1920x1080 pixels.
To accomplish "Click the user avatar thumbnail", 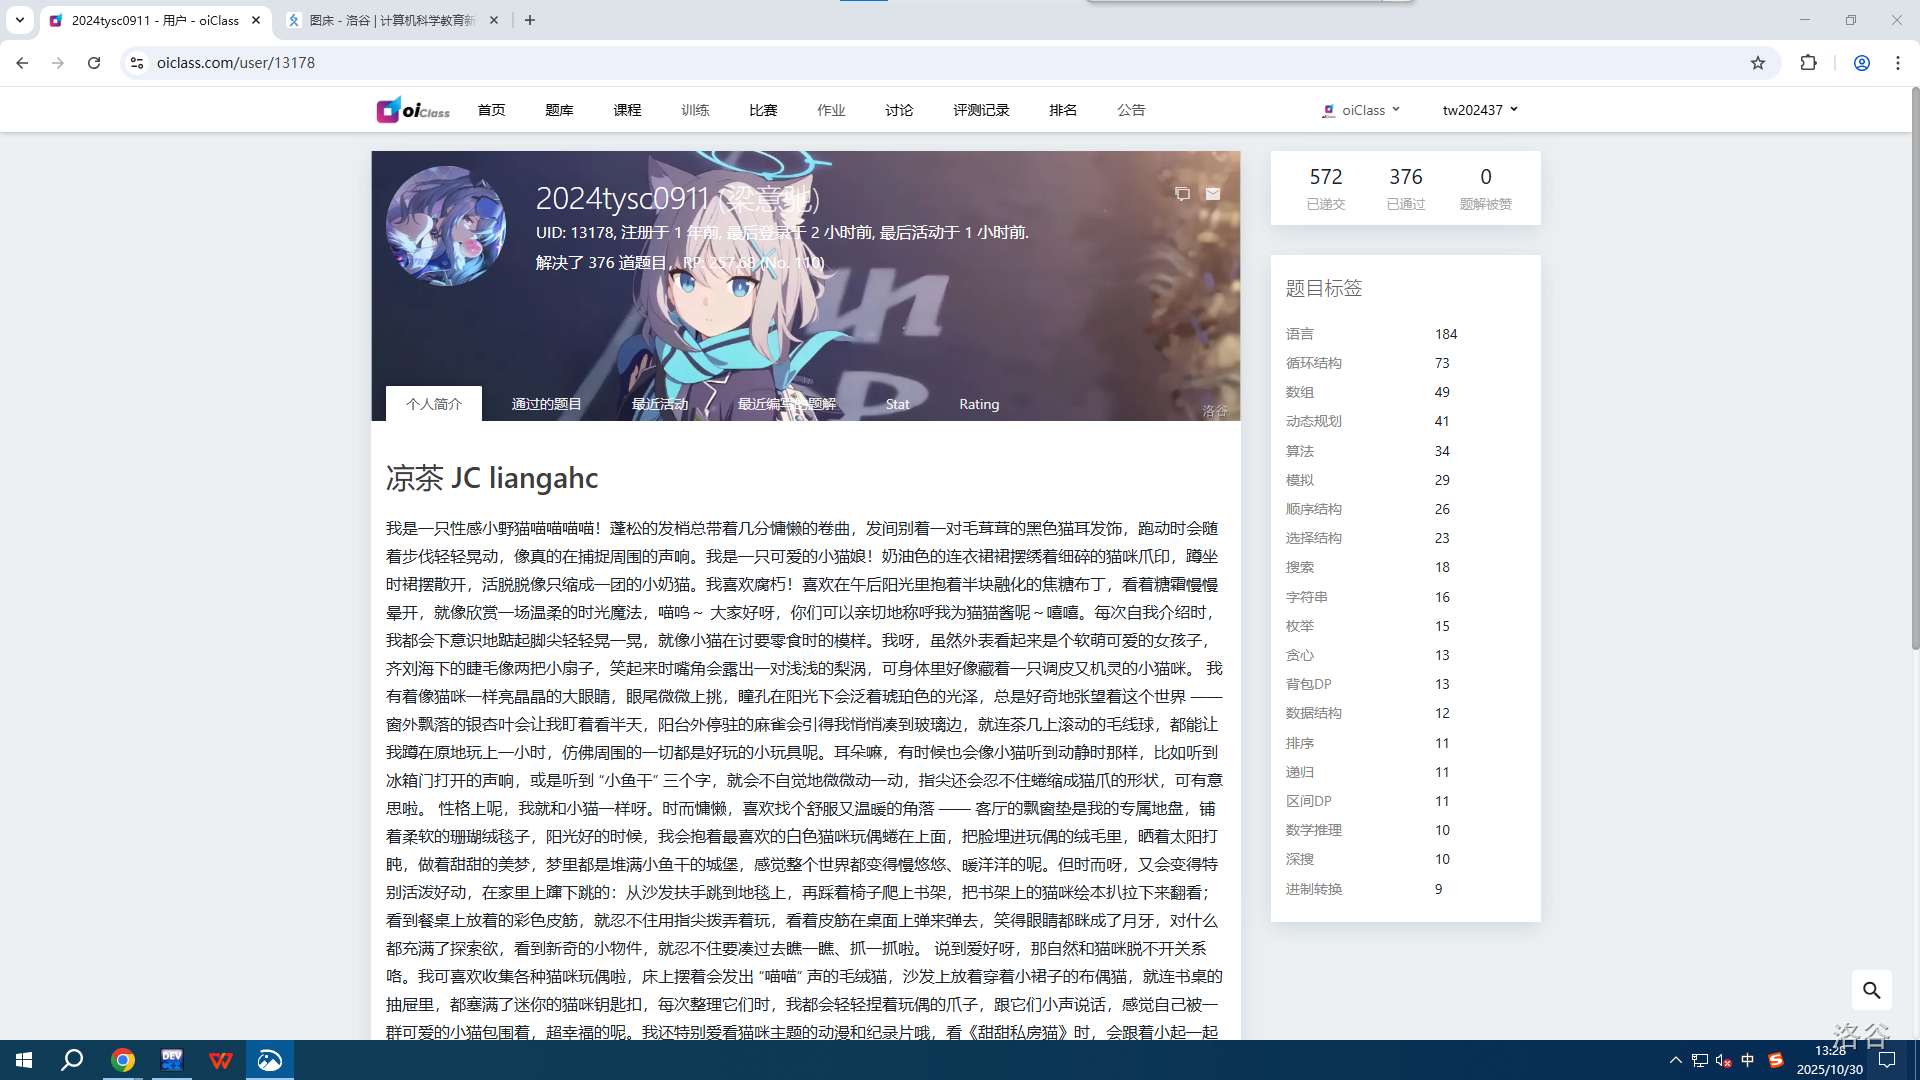I will [446, 226].
